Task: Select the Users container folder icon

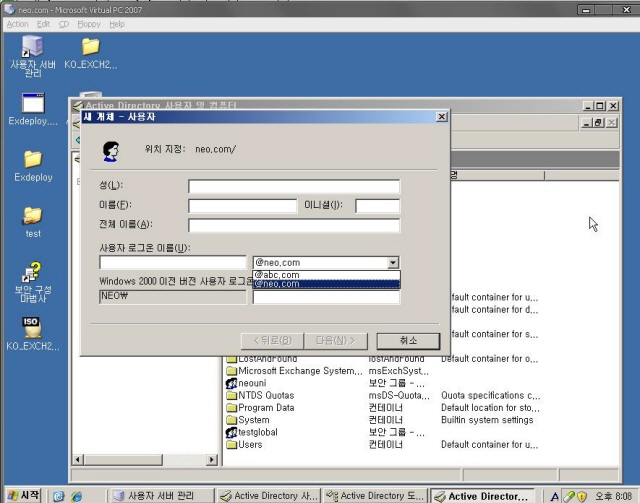Action: pyautogui.click(x=231, y=444)
